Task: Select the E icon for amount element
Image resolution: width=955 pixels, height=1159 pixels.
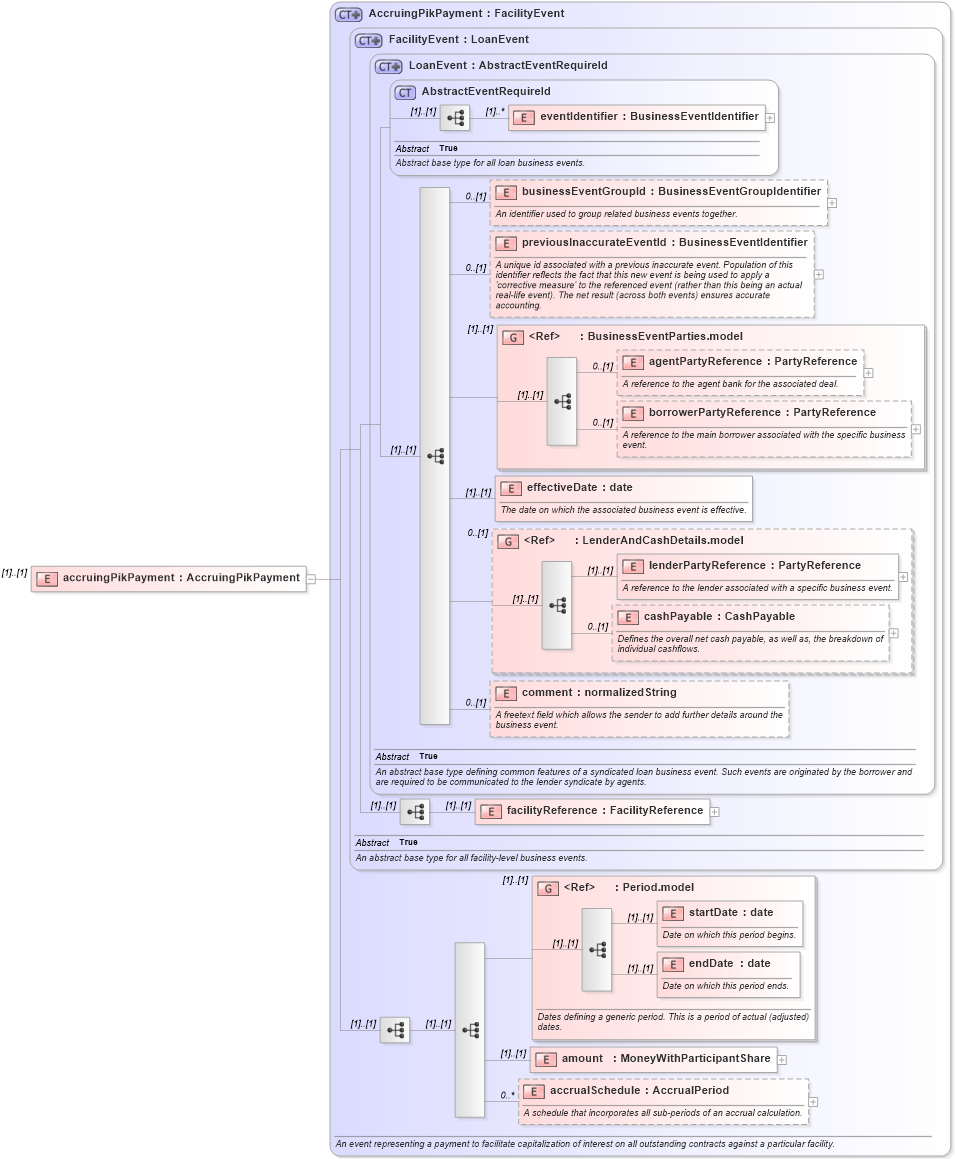Action: 545,1059
